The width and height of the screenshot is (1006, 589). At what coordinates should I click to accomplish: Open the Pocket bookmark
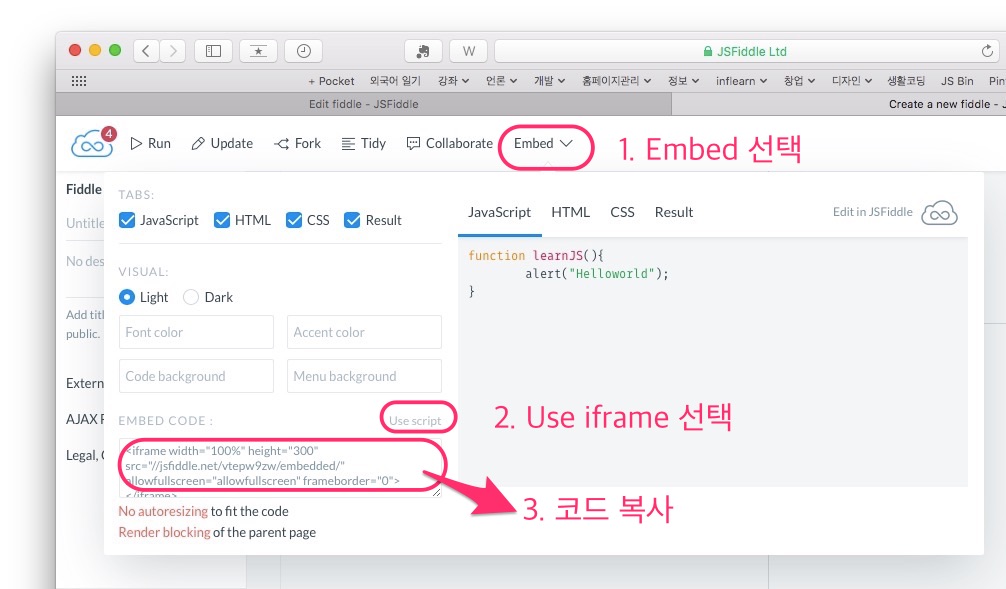pyautogui.click(x=331, y=81)
